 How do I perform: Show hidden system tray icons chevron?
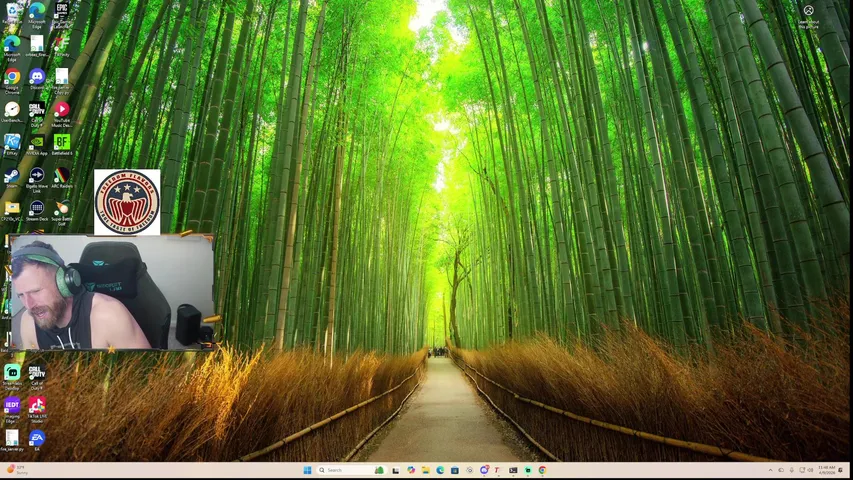point(770,470)
